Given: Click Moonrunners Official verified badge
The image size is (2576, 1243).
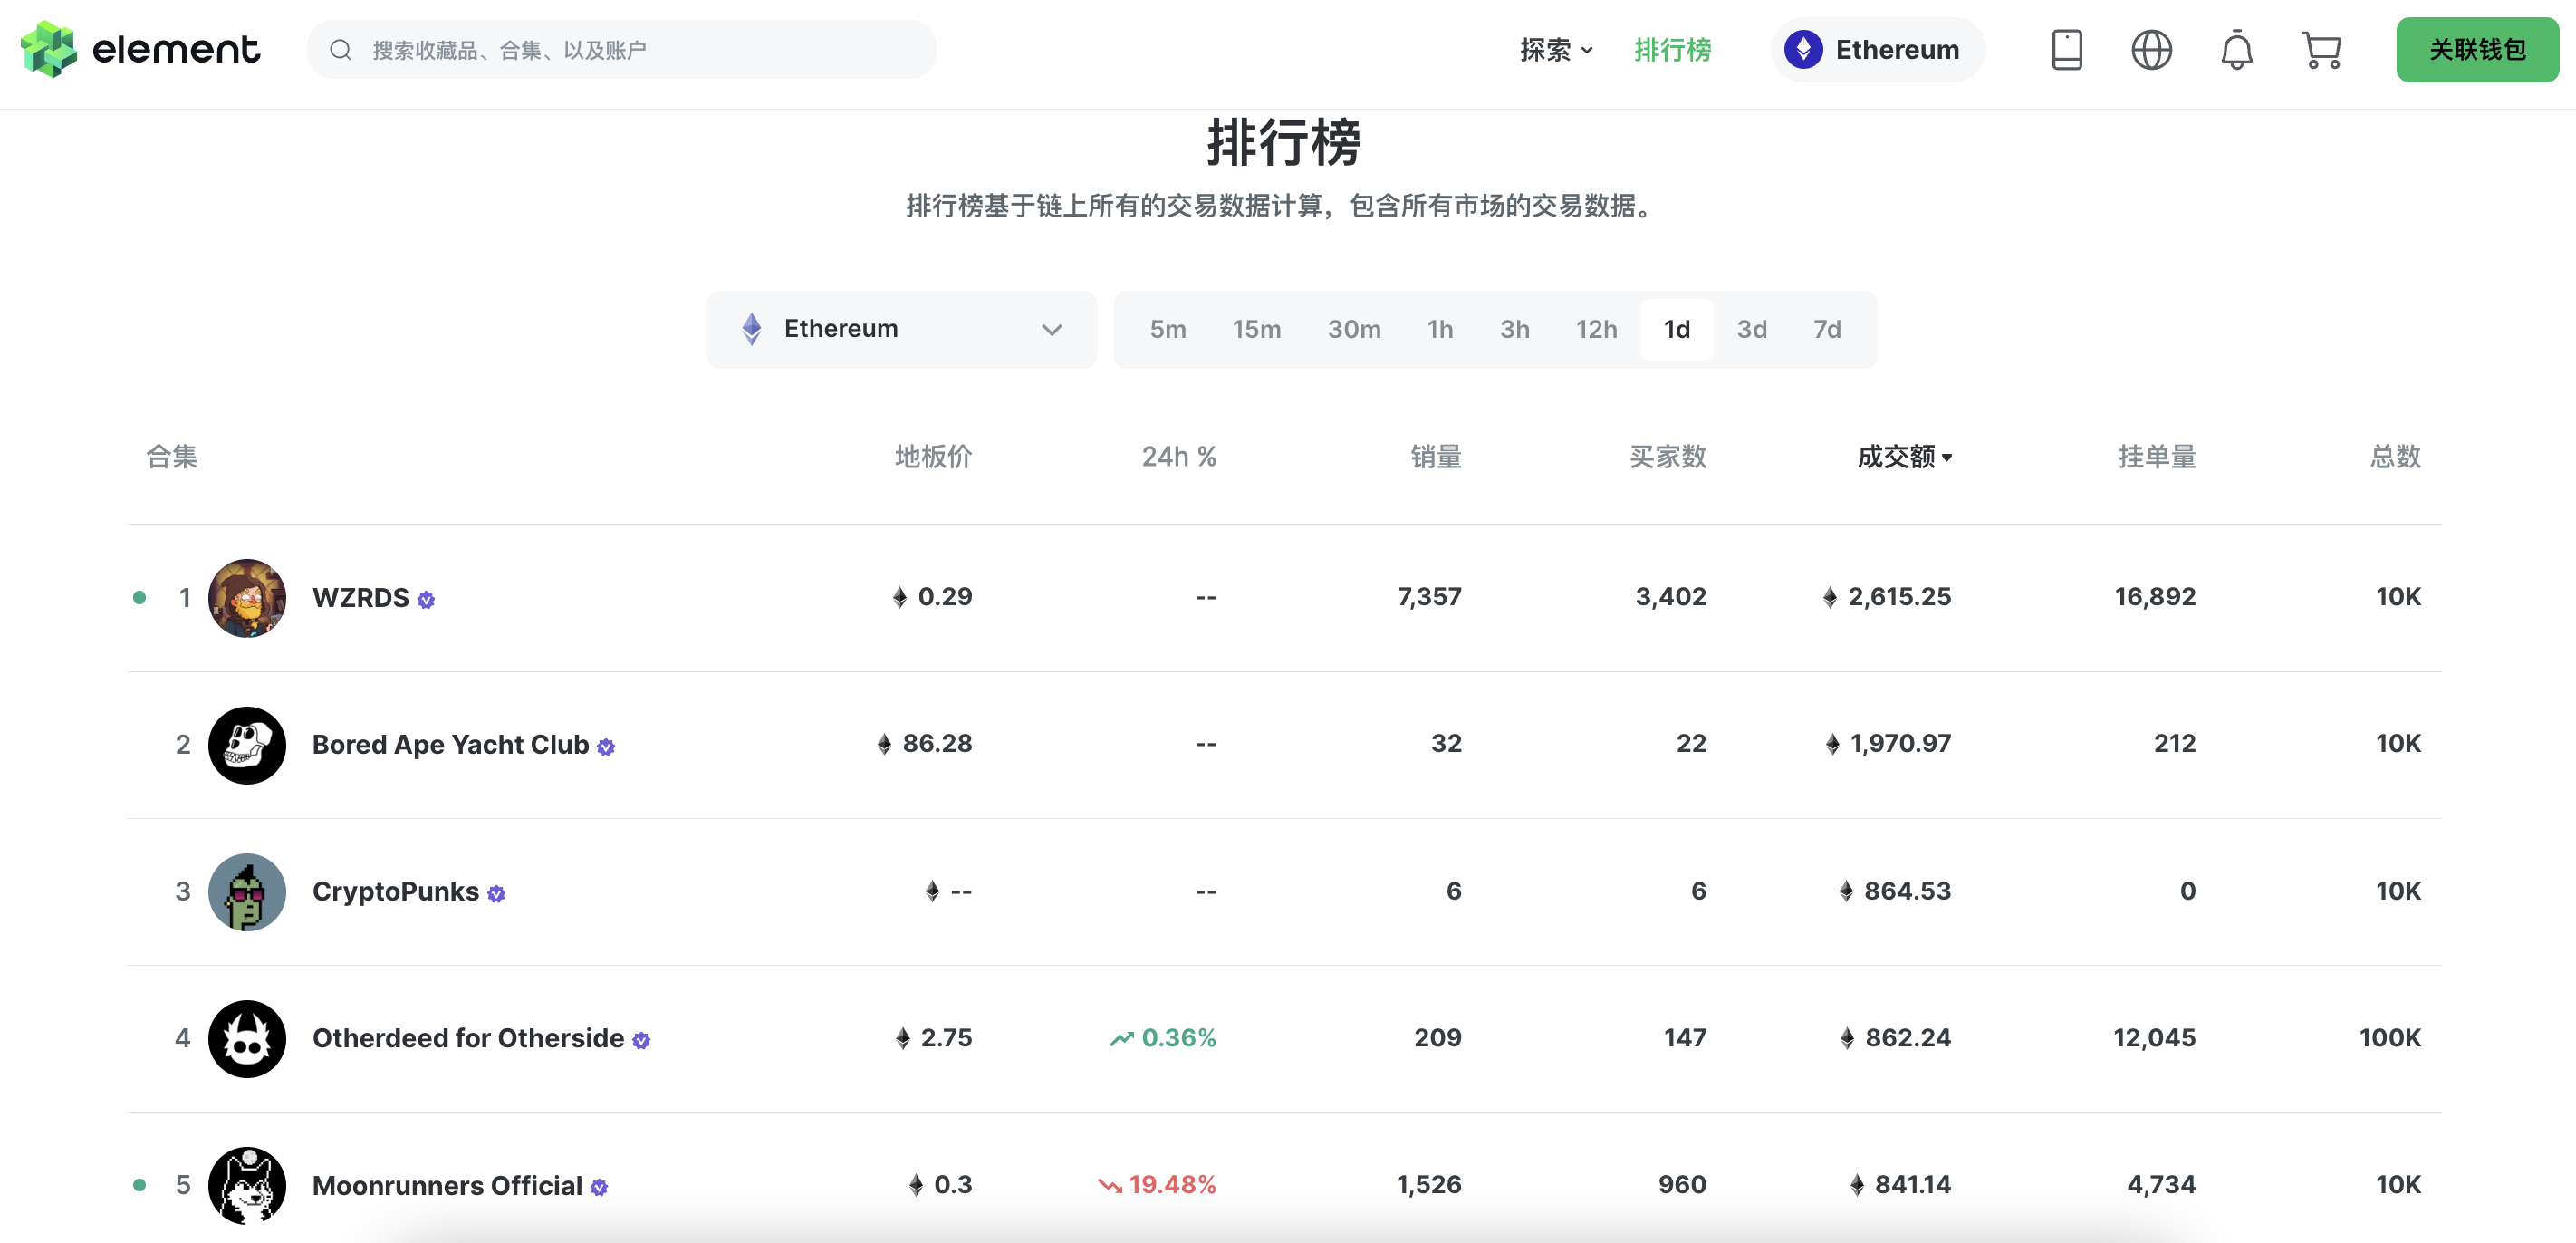Looking at the screenshot, I should click(599, 1187).
